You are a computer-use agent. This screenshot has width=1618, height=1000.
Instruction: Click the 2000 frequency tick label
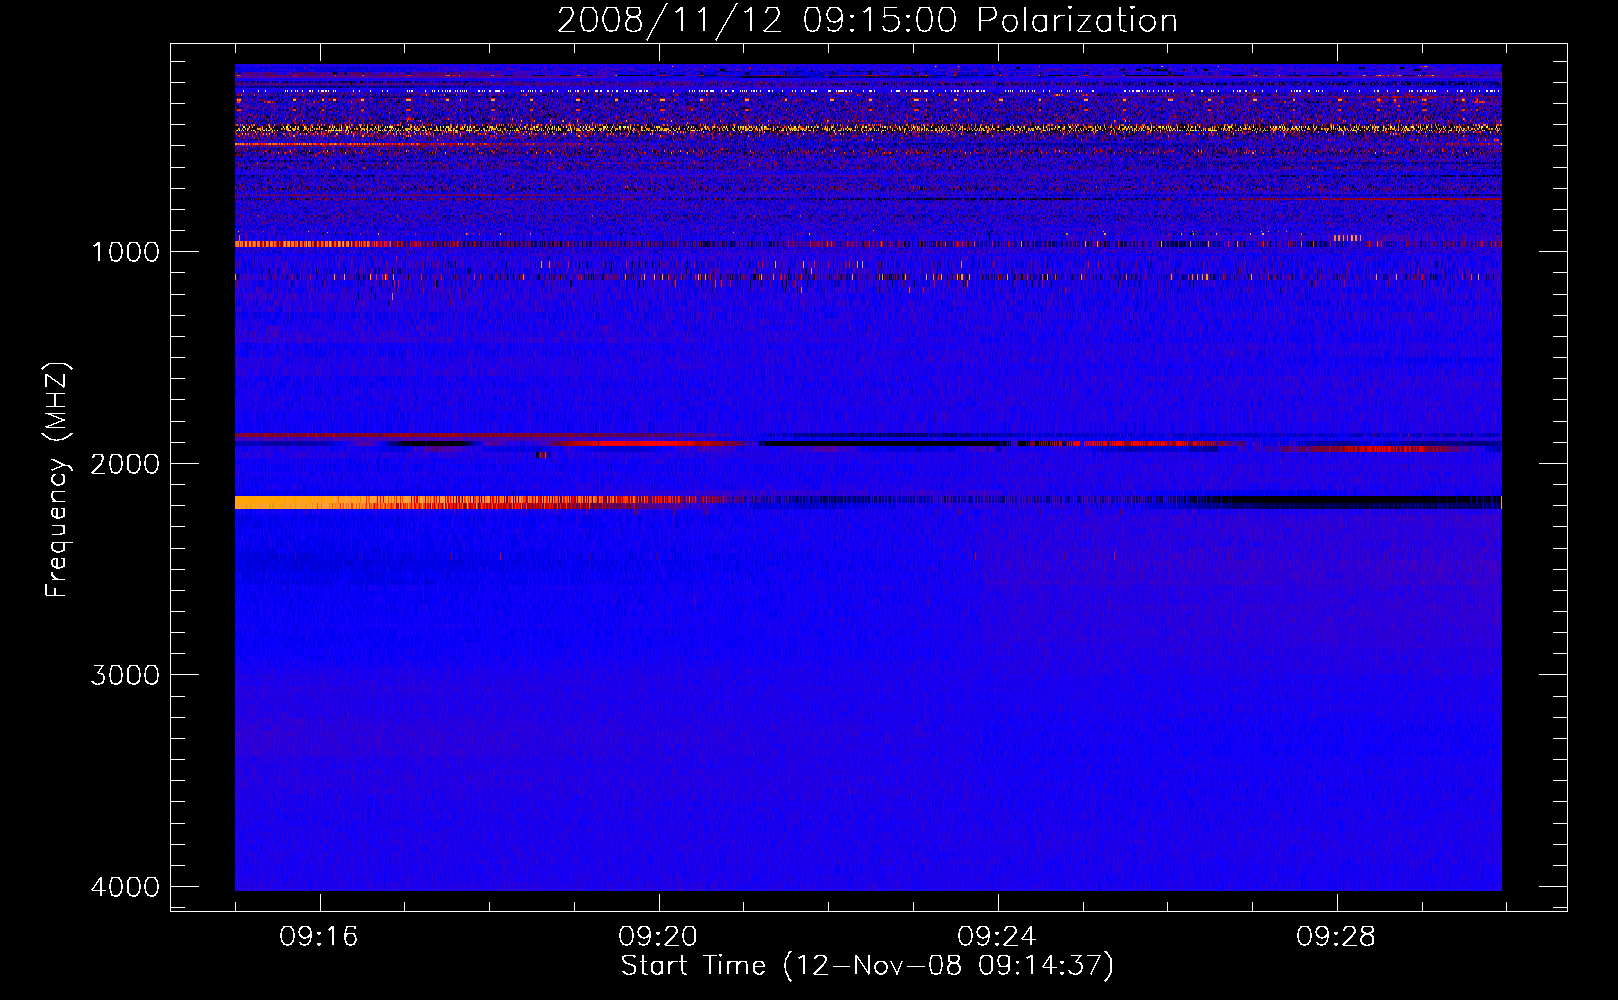pyautogui.click(x=125, y=463)
